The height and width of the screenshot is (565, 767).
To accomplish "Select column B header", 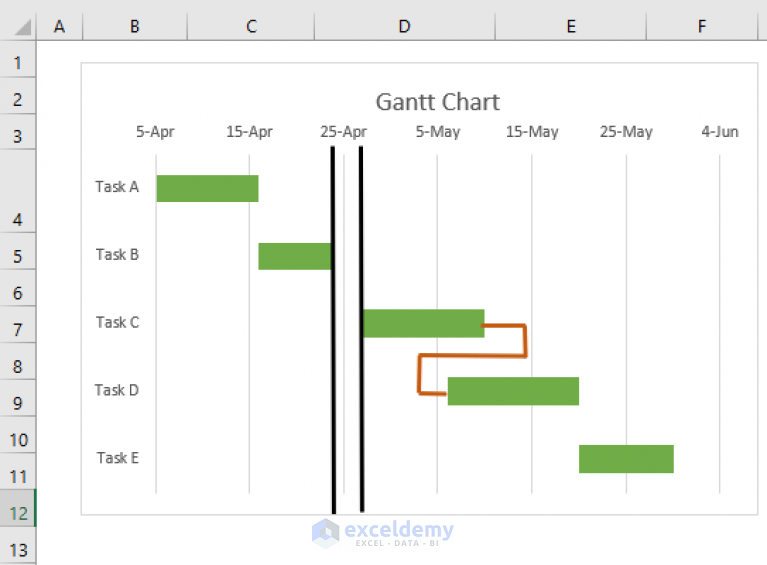I will click(135, 26).
